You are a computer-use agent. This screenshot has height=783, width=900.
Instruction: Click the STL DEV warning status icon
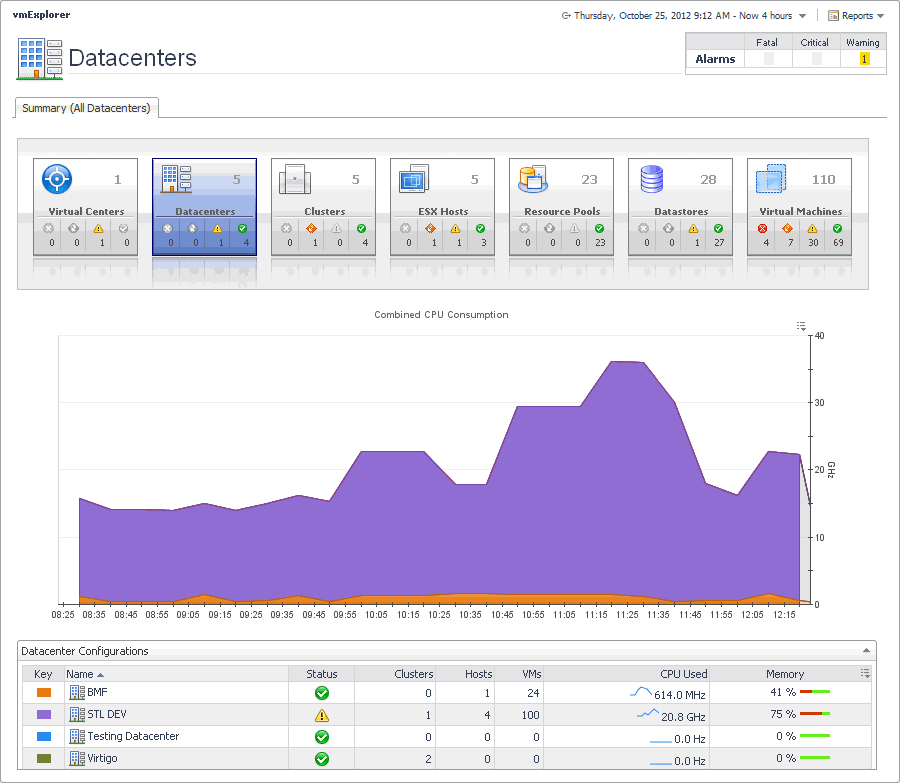coord(322,715)
